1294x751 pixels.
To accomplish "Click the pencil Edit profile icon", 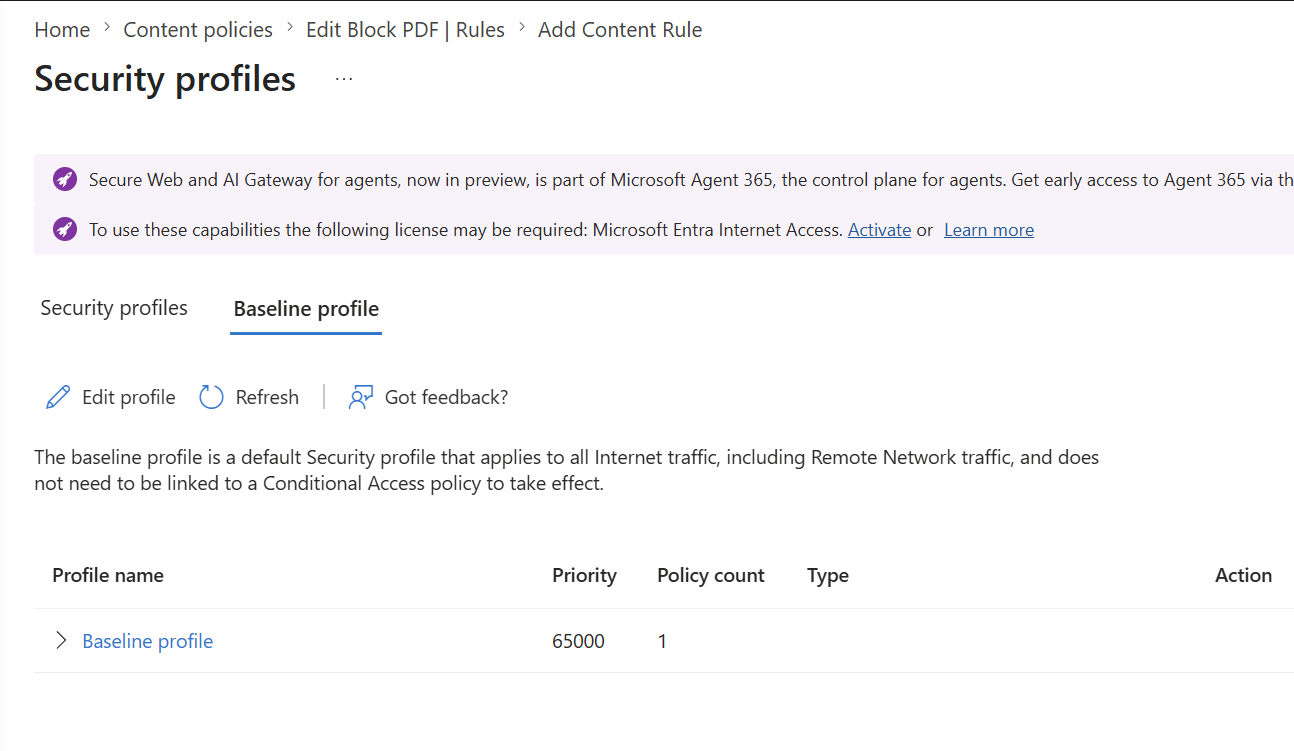I will click(58, 398).
